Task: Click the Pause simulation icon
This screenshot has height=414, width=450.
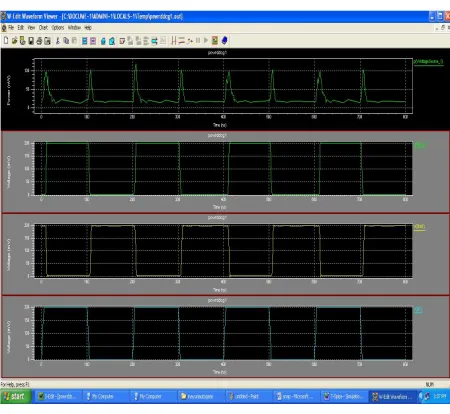Action: (x=198, y=41)
